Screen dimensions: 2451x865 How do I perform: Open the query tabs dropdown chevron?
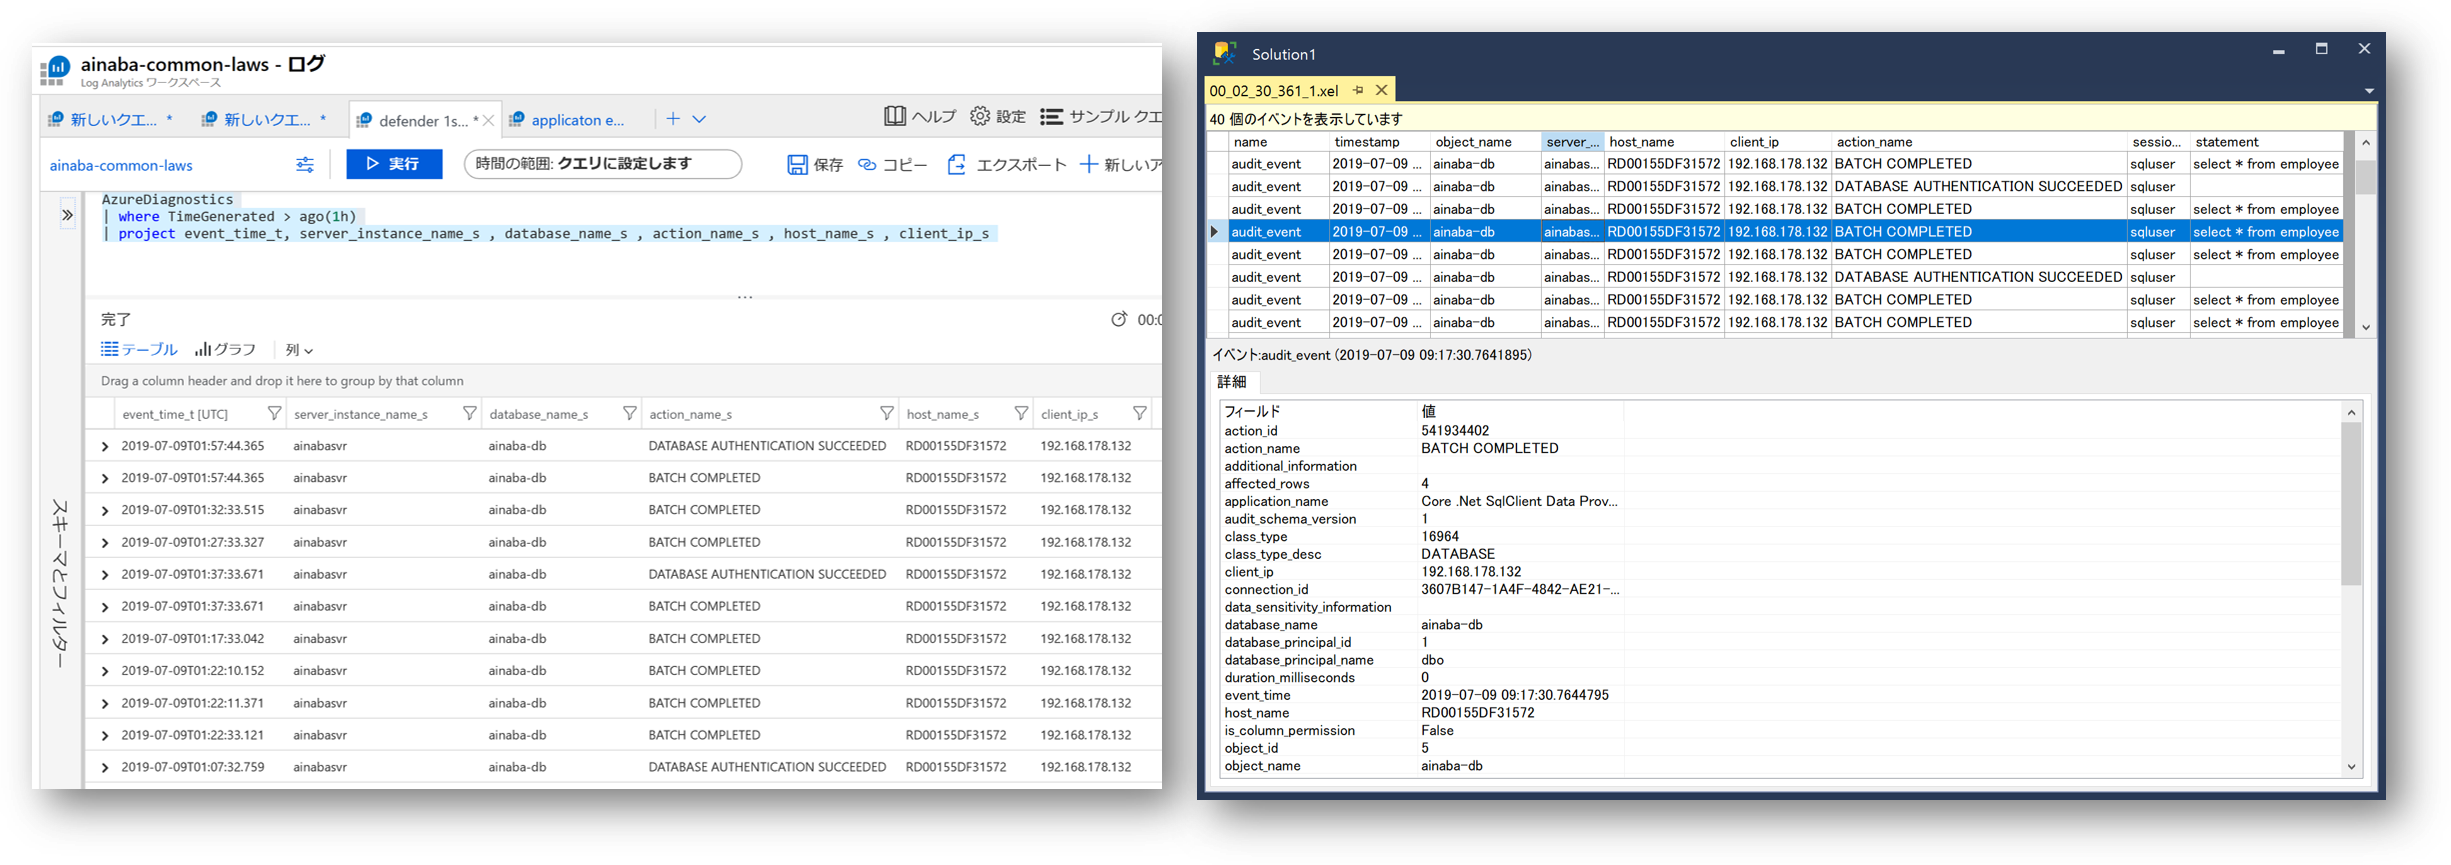tap(700, 120)
